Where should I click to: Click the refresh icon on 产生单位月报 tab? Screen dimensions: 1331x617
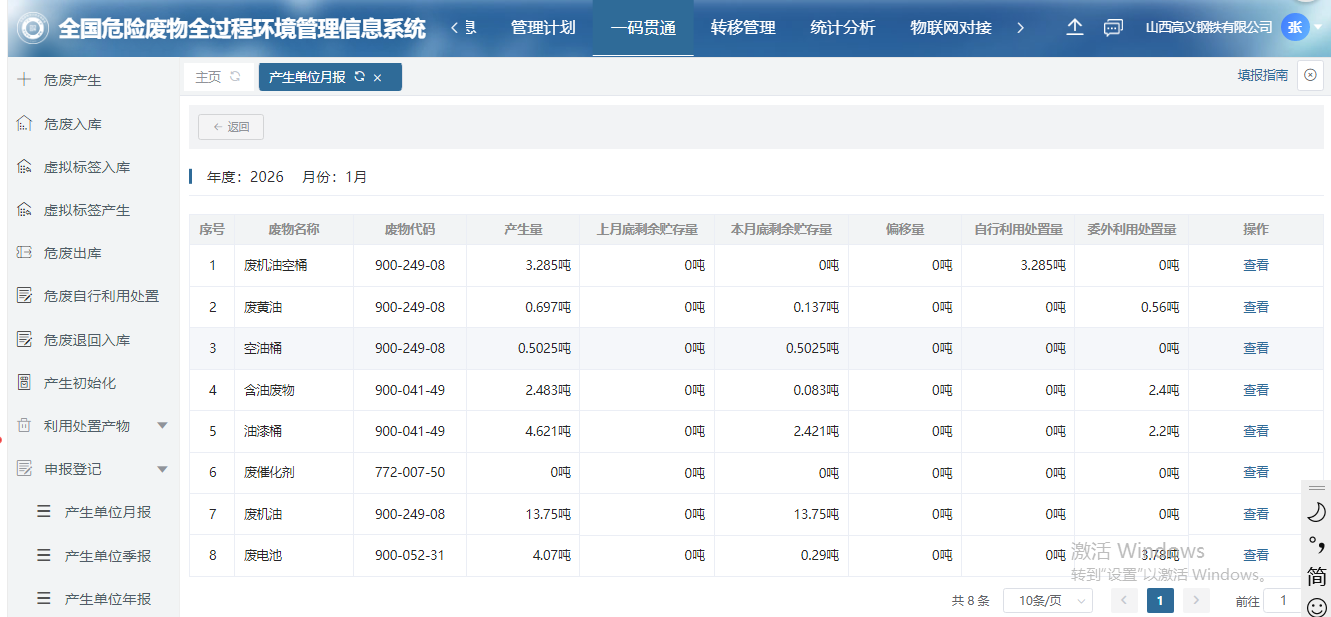(359, 77)
